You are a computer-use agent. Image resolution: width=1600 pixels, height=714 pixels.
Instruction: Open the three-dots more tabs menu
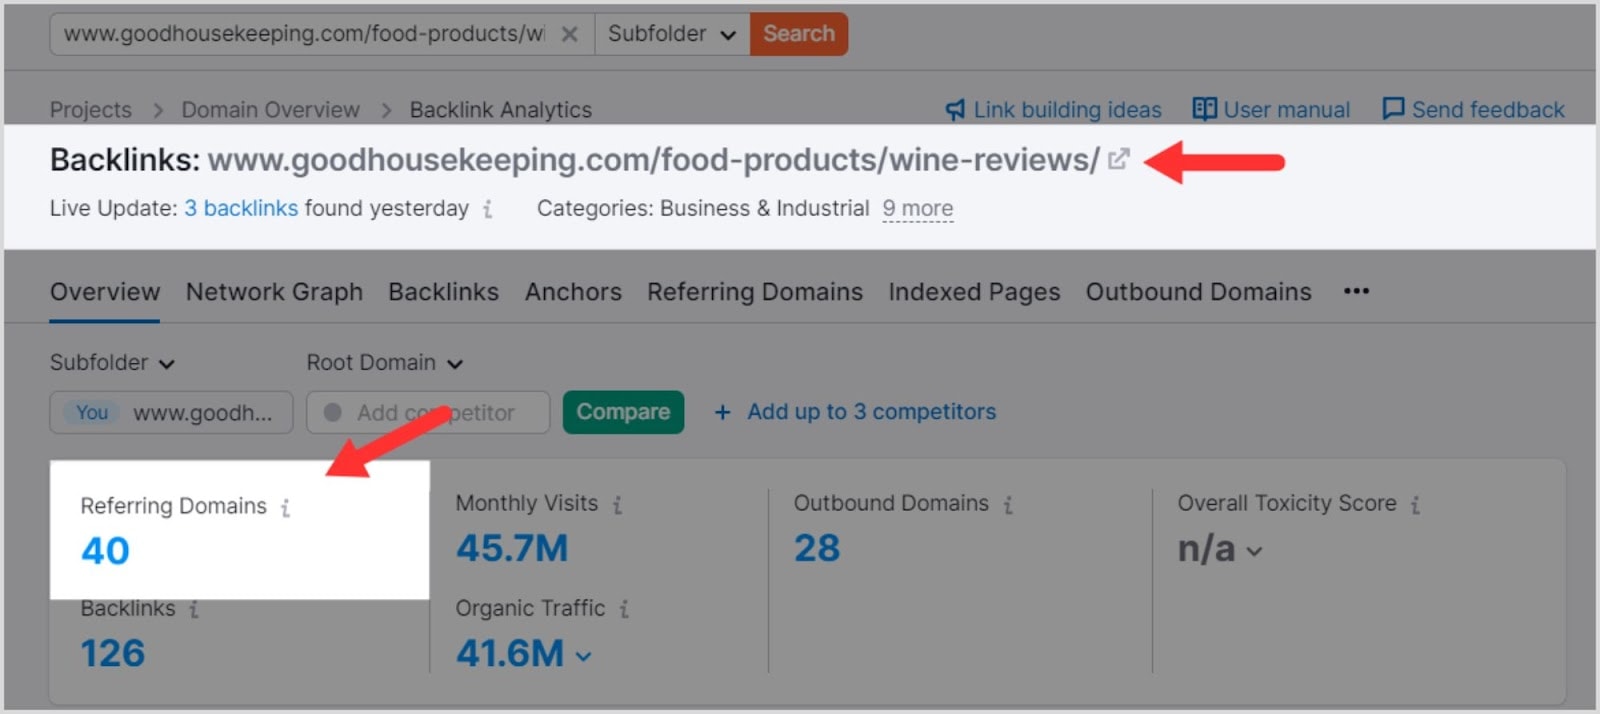click(x=1356, y=291)
